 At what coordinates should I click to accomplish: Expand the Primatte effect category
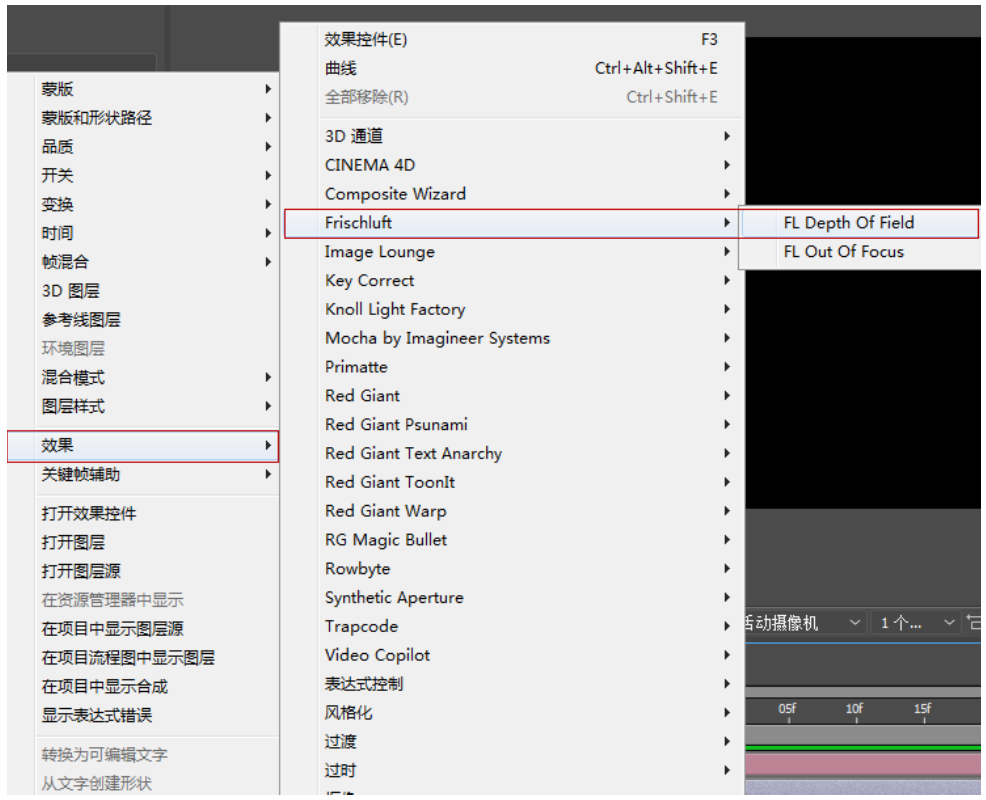pos(512,367)
